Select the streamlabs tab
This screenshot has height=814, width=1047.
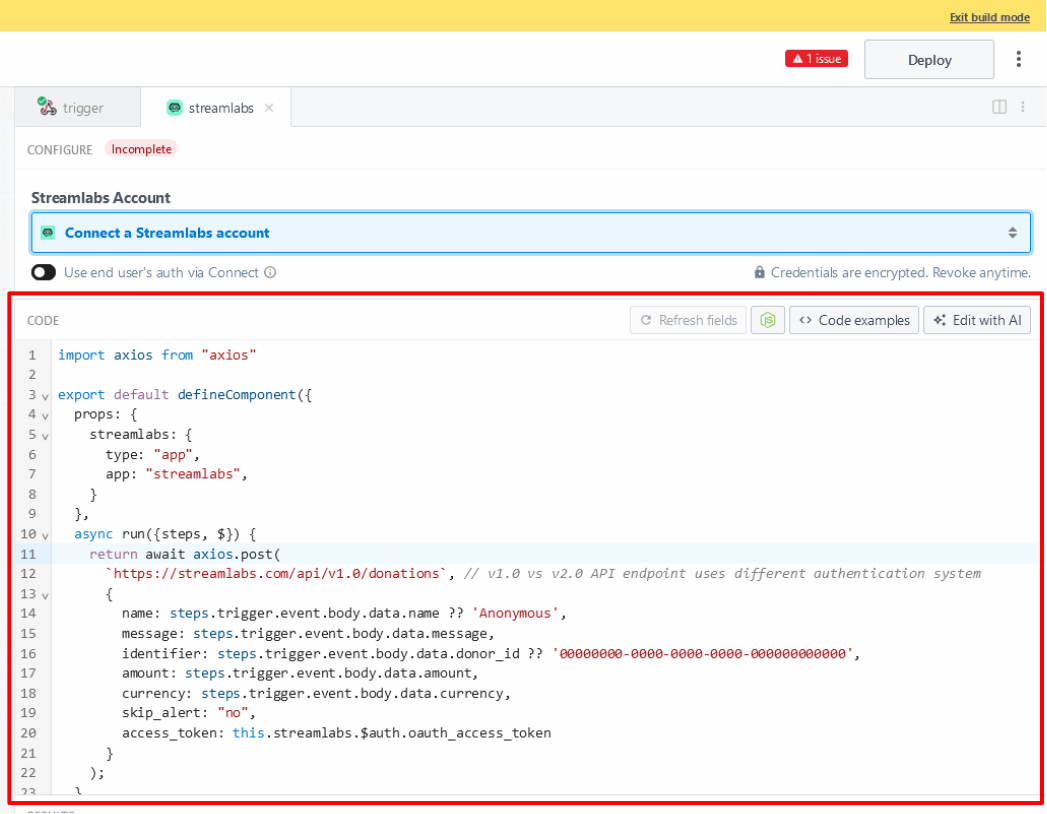click(x=215, y=107)
